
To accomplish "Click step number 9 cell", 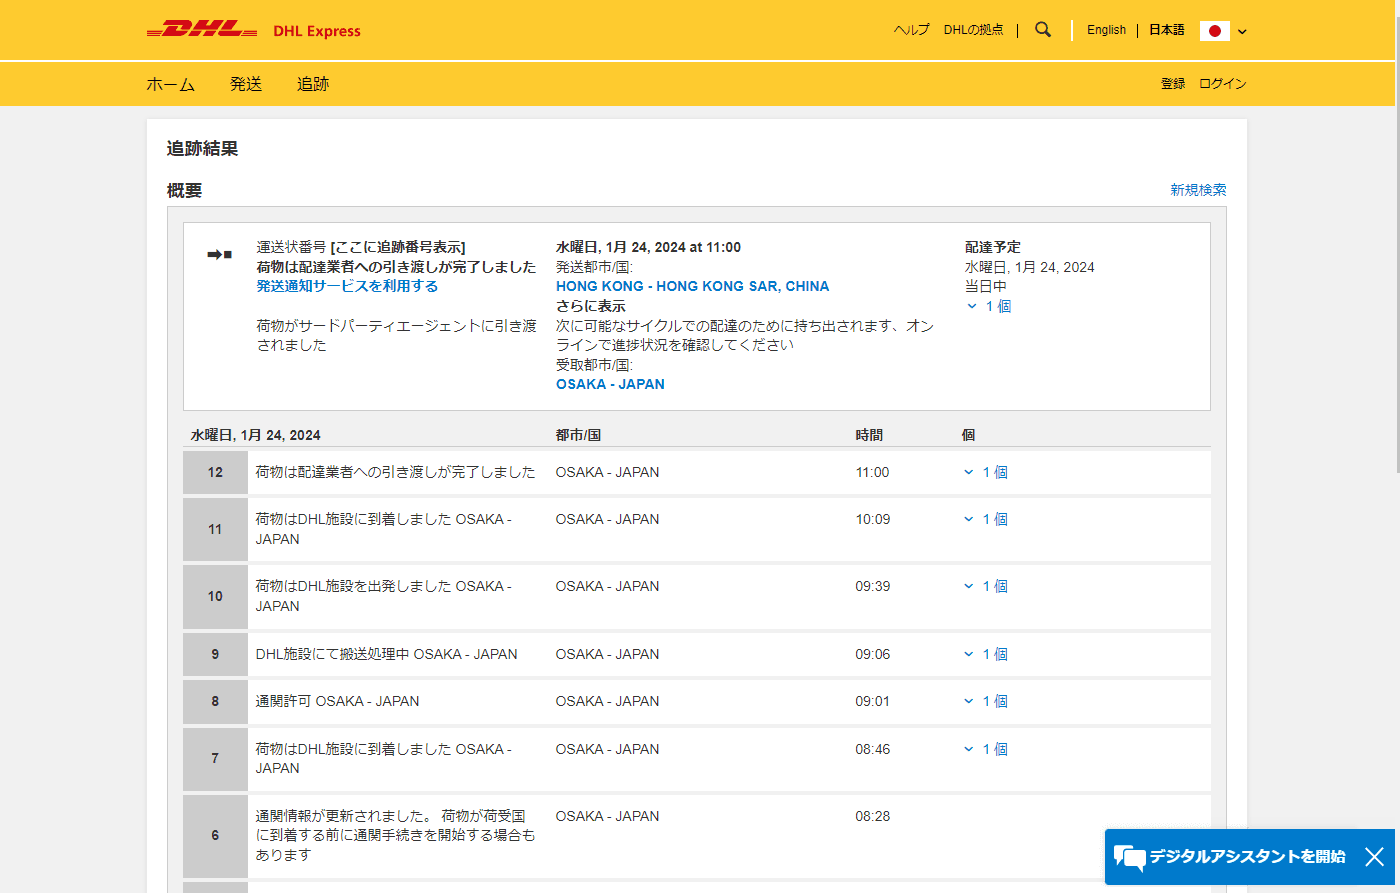I will 215,654.
